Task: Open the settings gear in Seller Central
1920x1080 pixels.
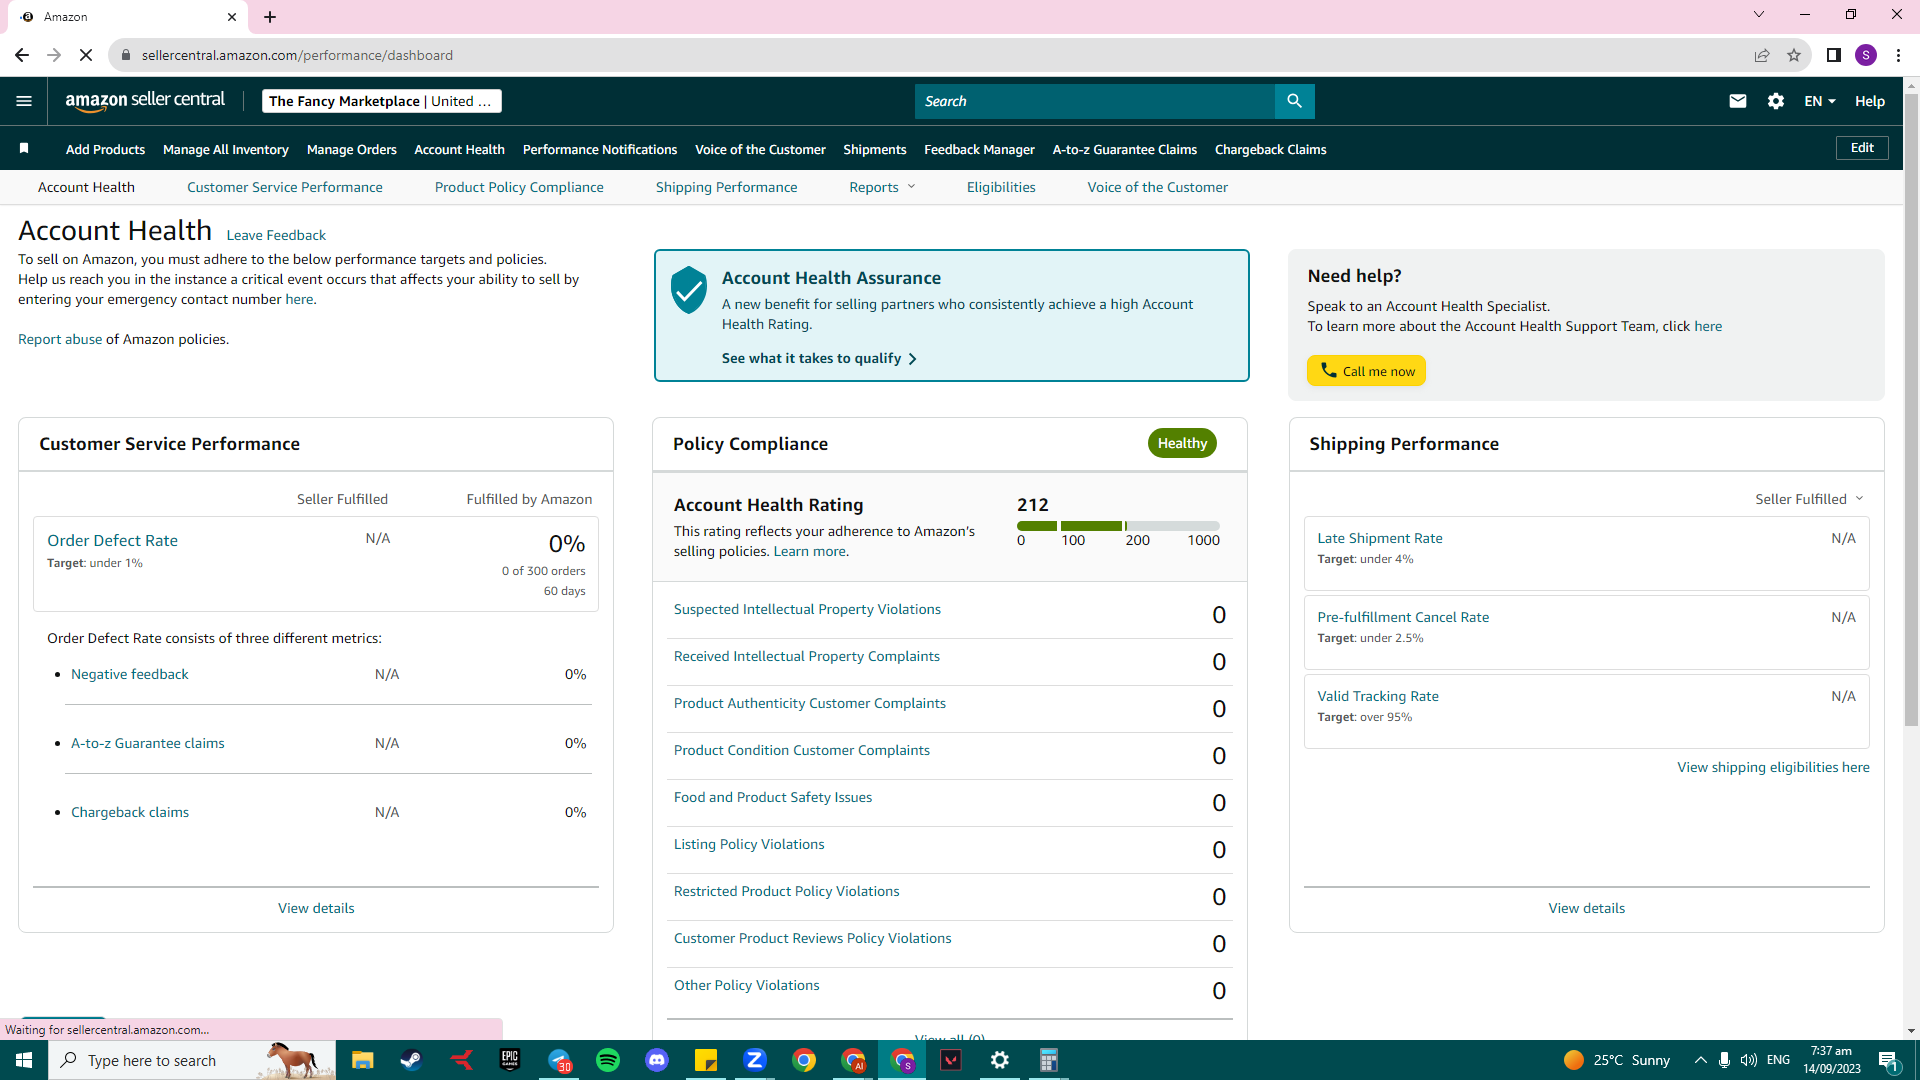Action: coord(1776,101)
